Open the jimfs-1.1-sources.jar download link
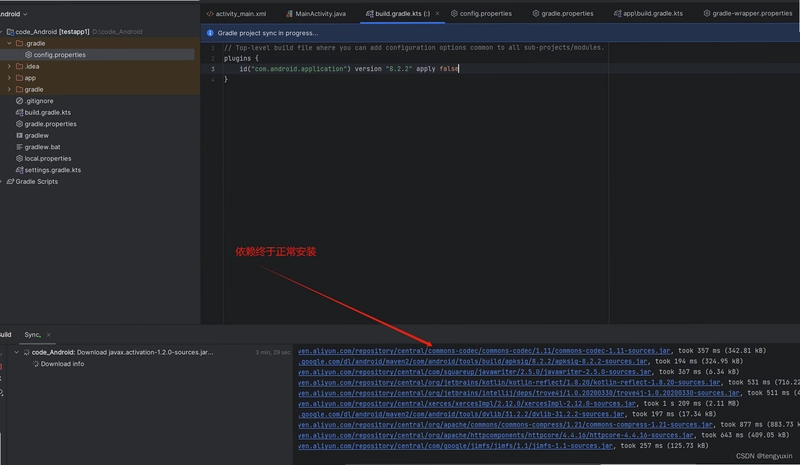 click(455, 446)
